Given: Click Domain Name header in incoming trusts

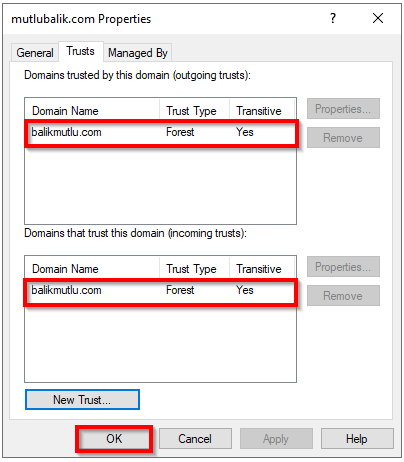Looking at the screenshot, I should pos(92,269).
